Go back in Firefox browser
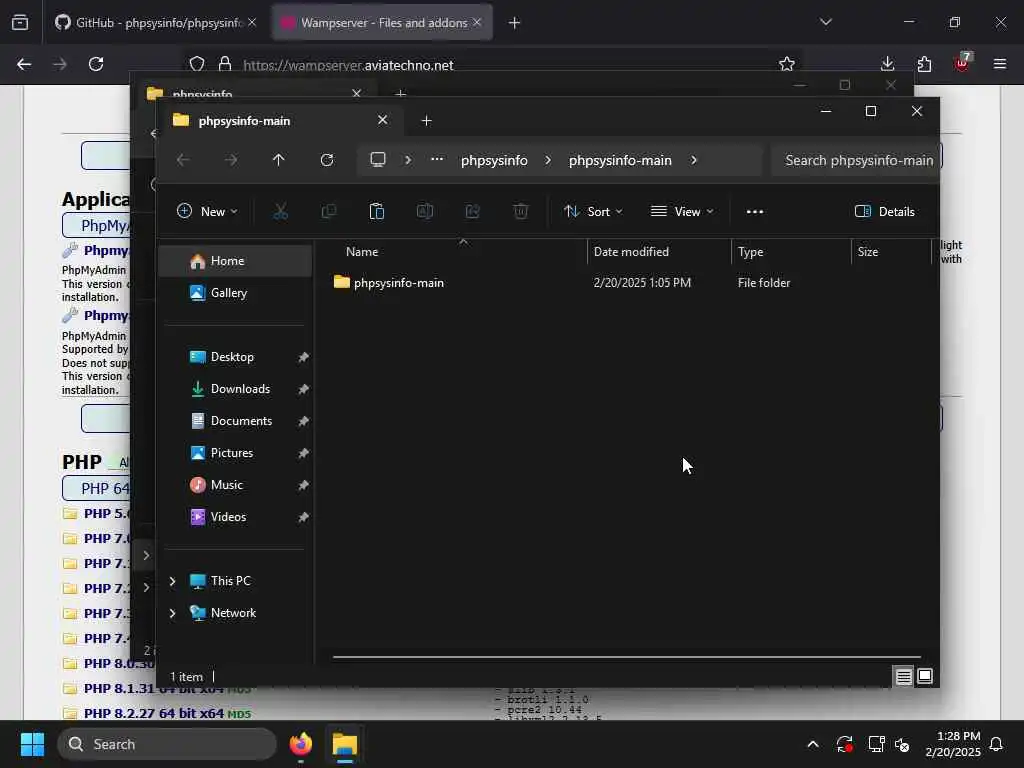Screen dimensions: 1024x768 (x=24, y=64)
